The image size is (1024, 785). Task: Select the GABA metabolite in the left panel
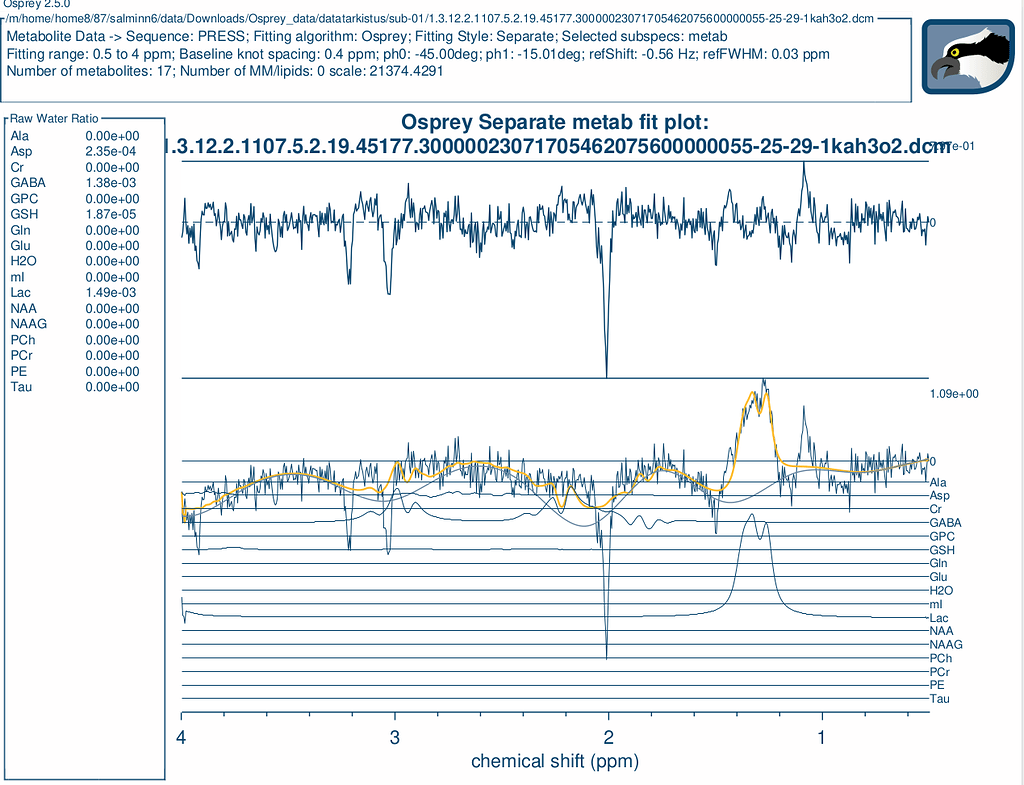pyautogui.click(x=27, y=183)
